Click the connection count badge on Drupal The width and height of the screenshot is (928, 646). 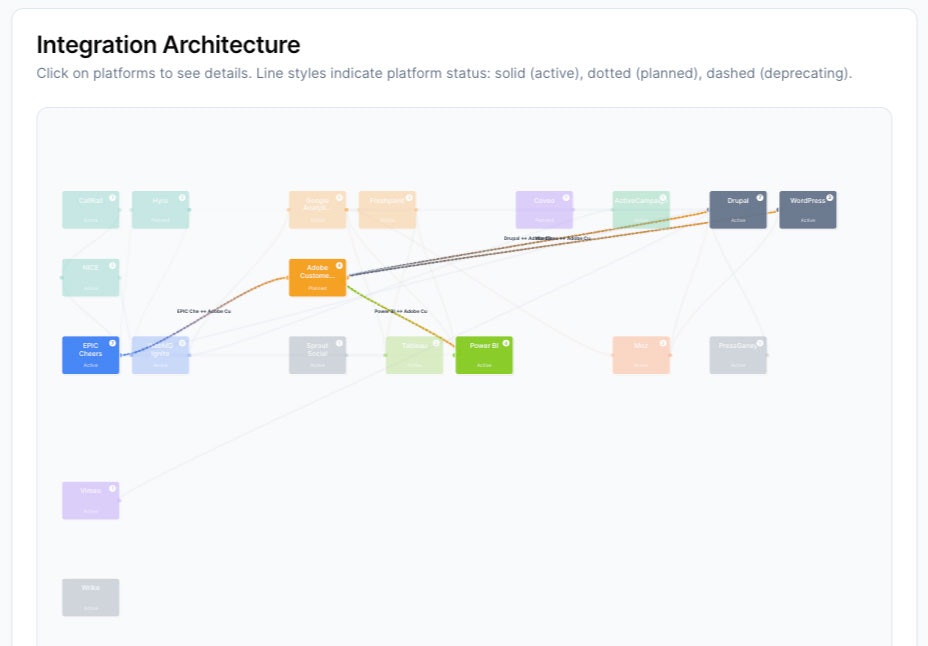pos(760,198)
